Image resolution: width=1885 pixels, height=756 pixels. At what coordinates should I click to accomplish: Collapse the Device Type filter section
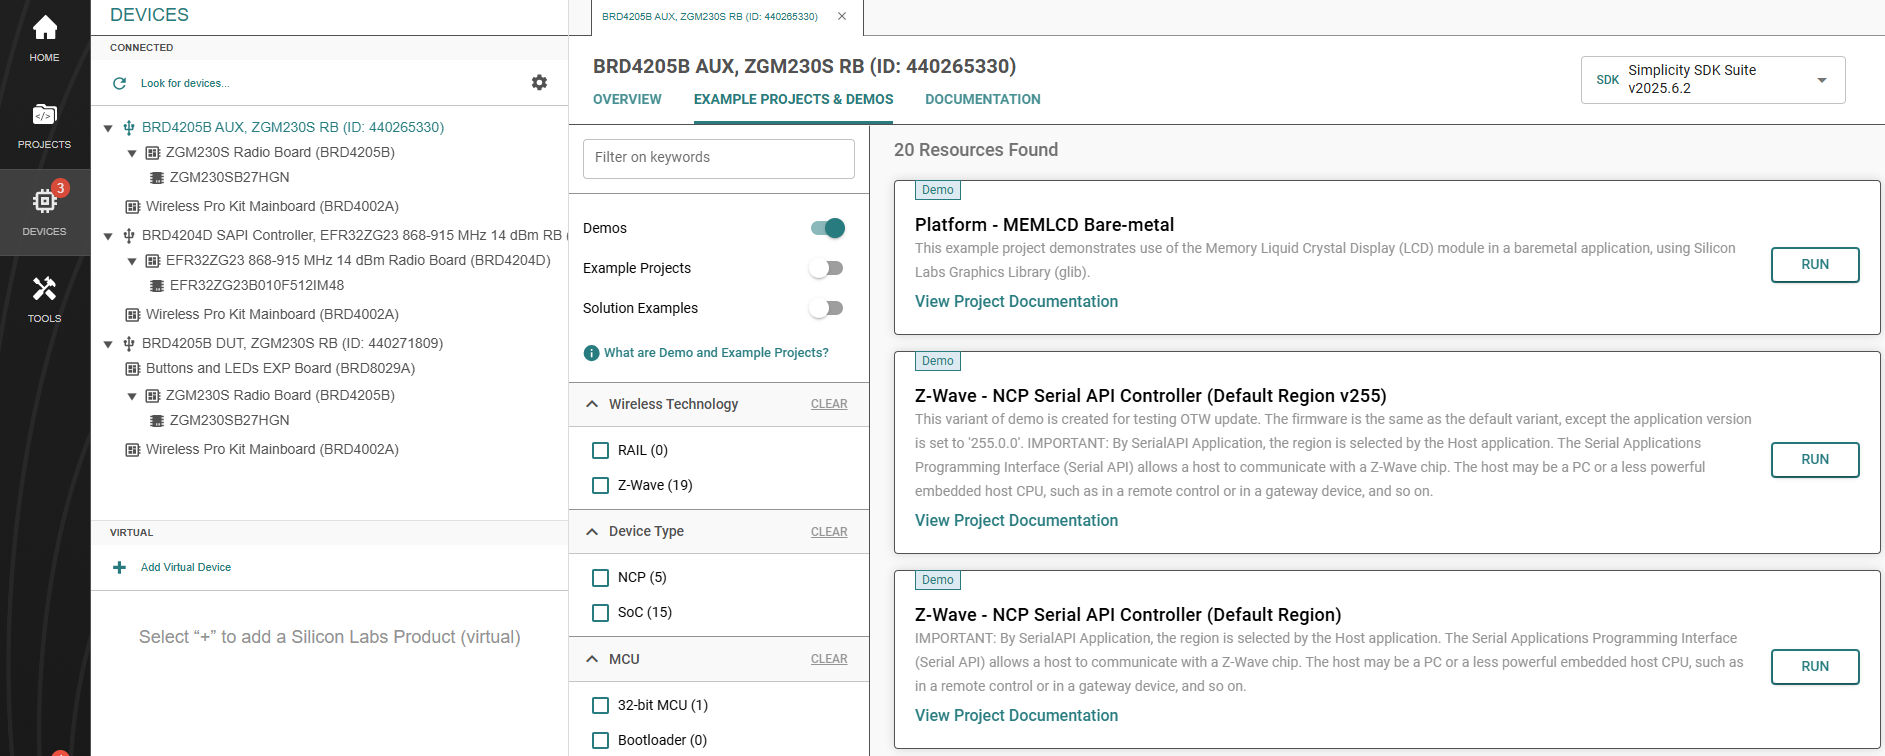click(x=592, y=532)
